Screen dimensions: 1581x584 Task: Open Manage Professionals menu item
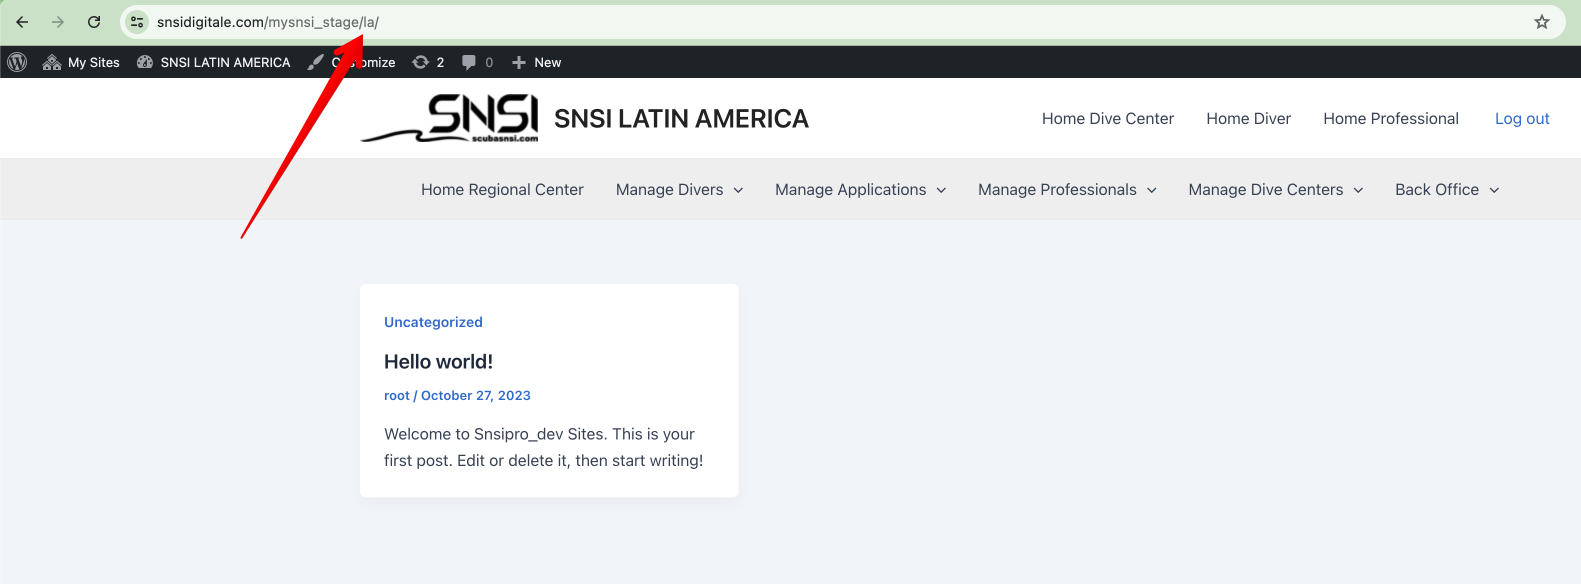click(1057, 189)
